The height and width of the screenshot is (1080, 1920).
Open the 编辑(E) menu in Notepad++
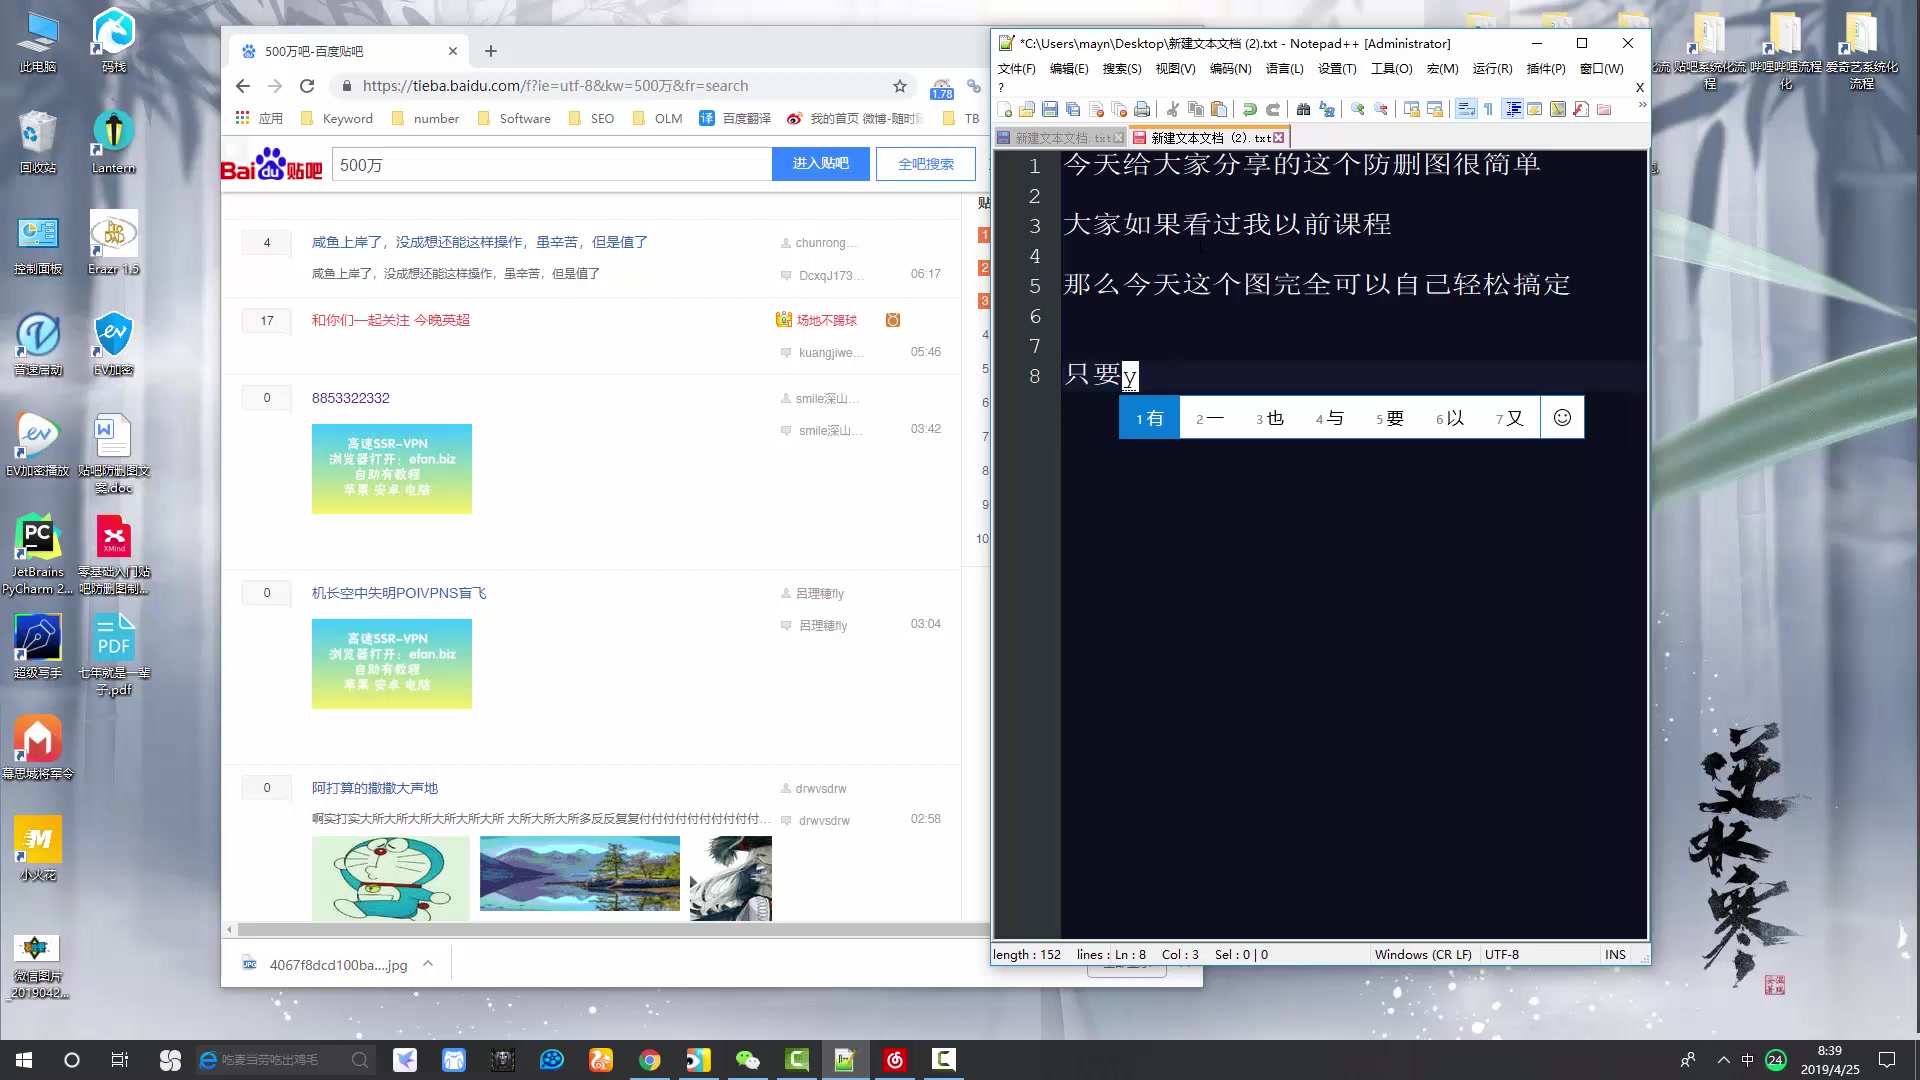coord(1067,69)
